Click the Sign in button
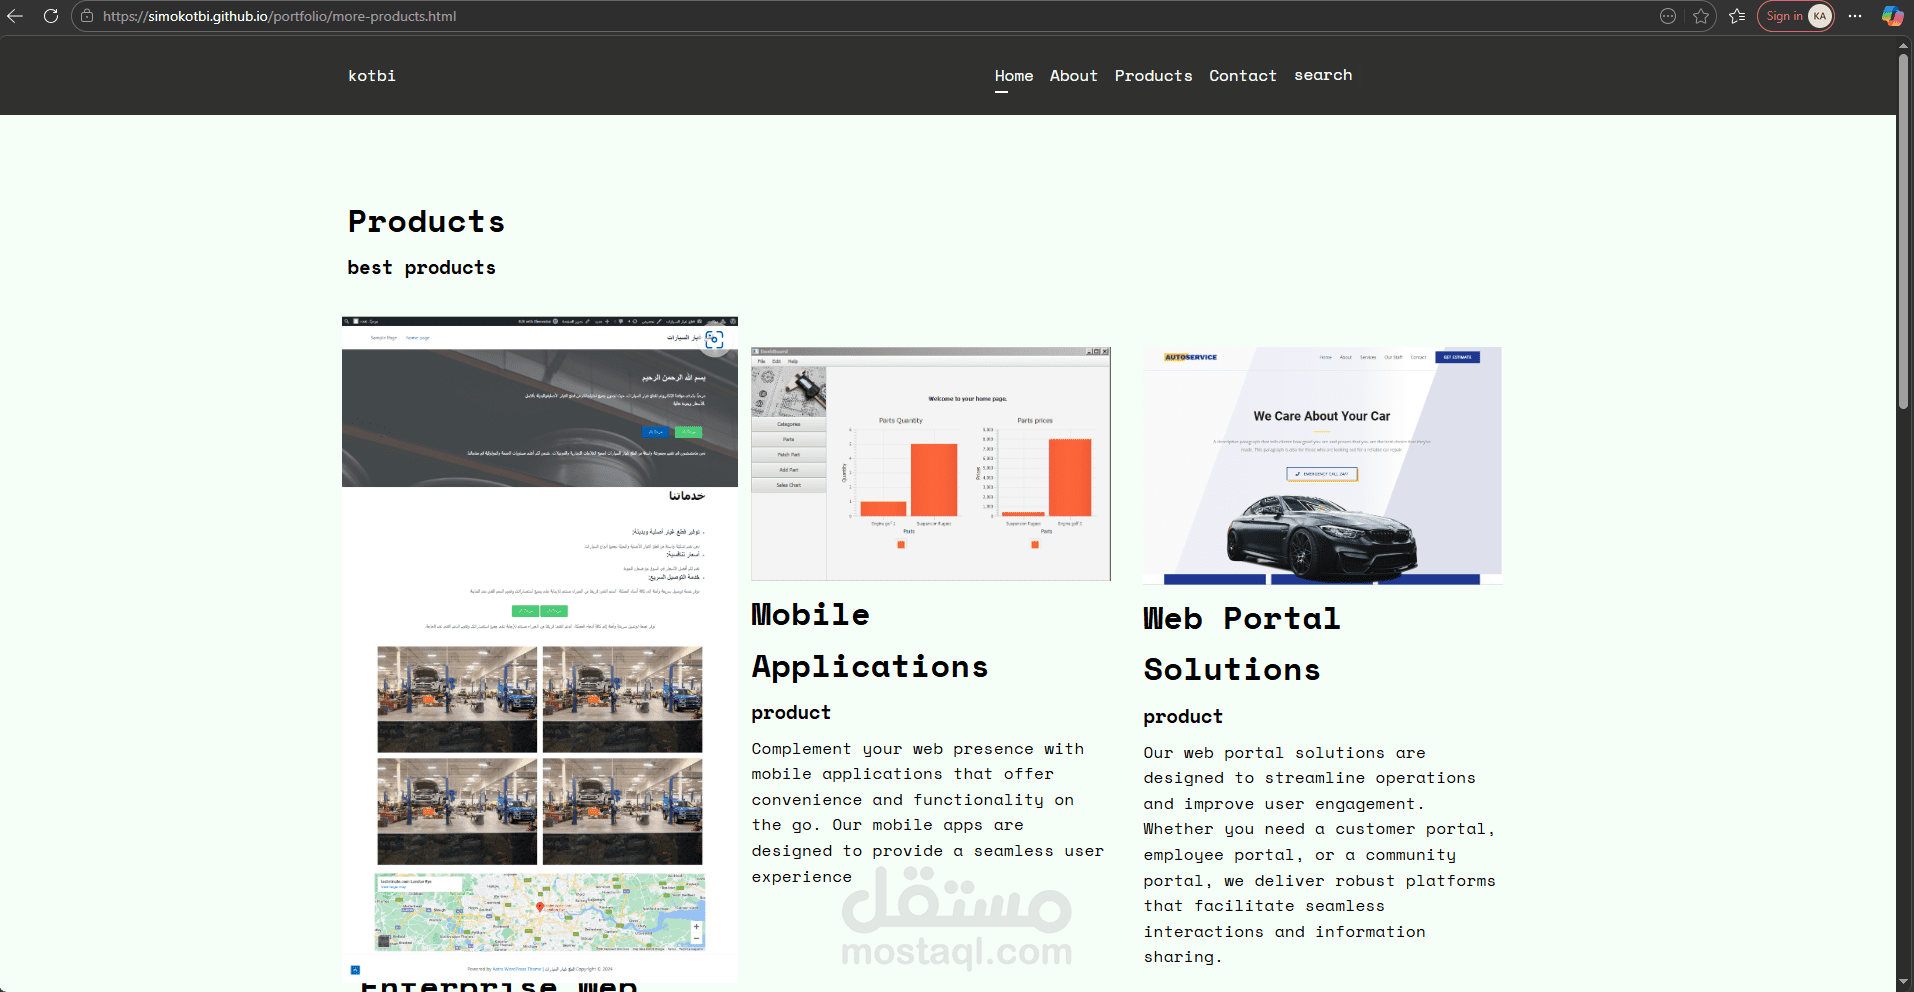Viewport: 1914px width, 992px height. [x=1784, y=16]
